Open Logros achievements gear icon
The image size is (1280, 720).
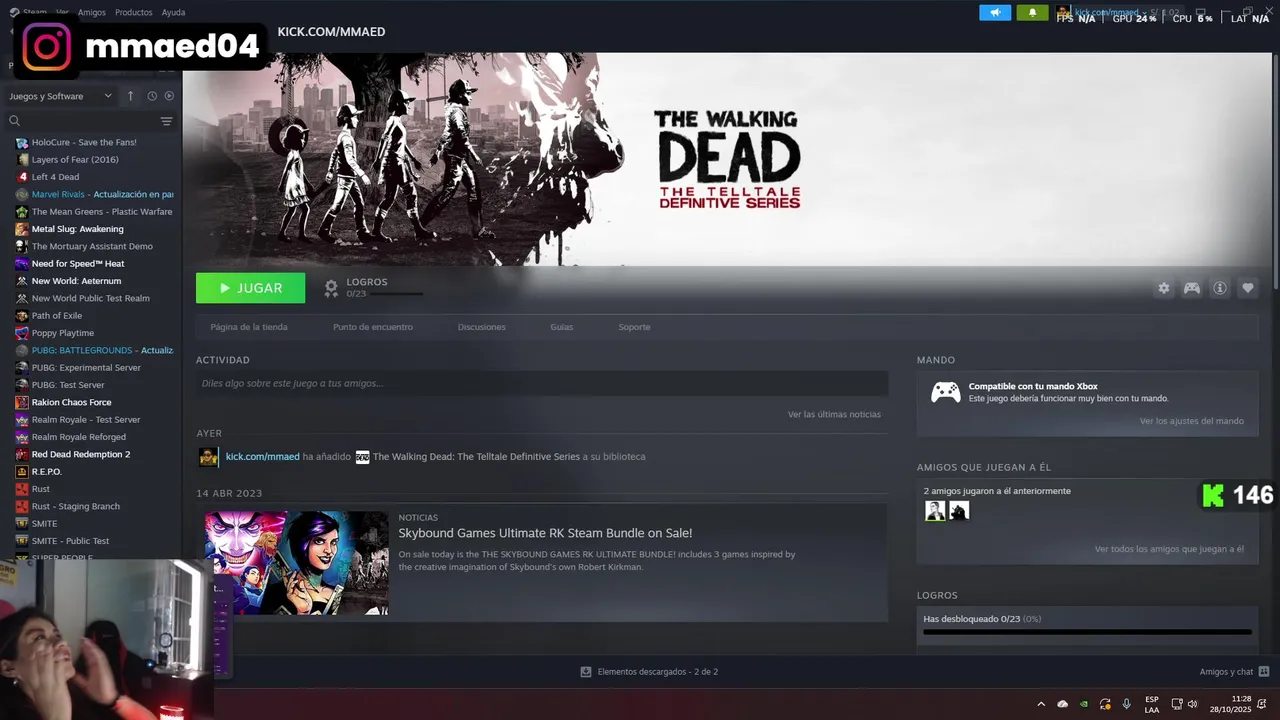point(331,288)
